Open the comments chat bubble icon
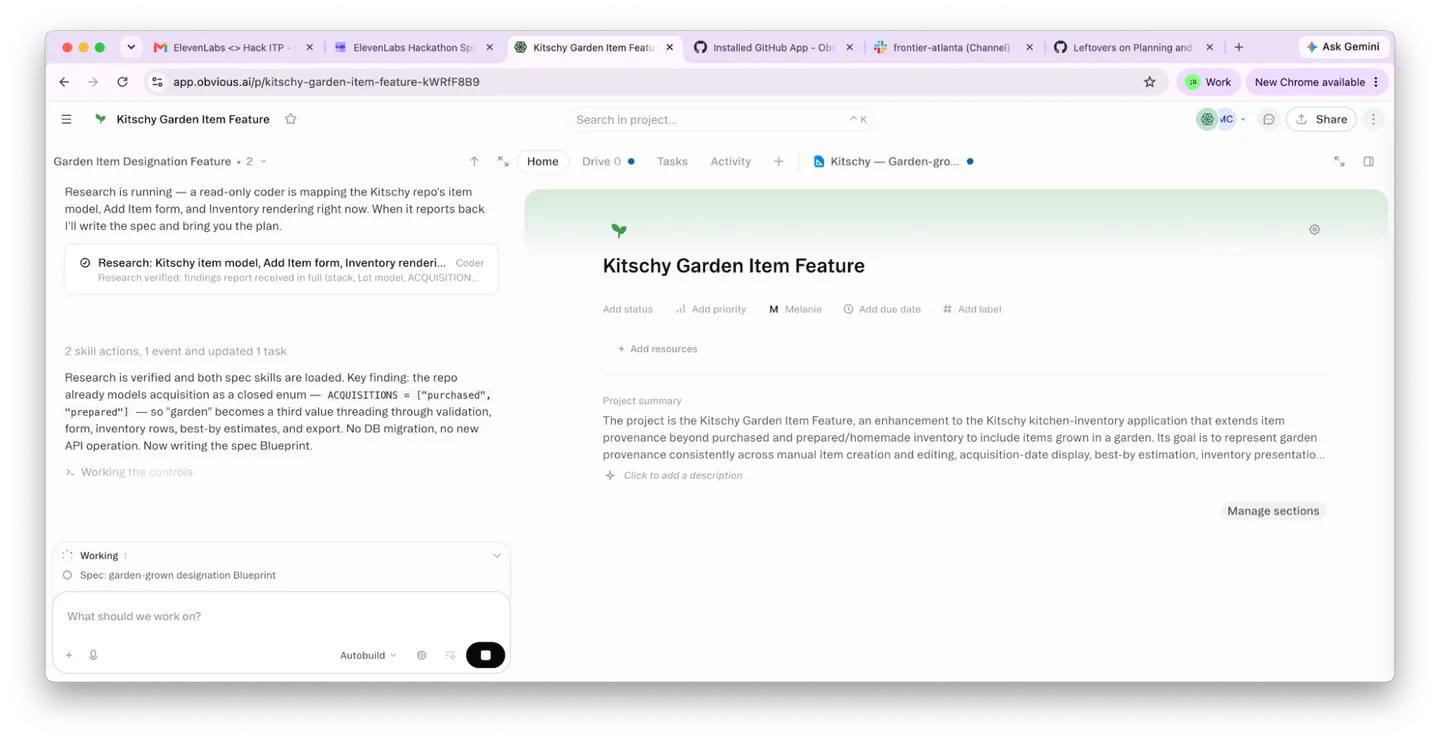Screen dimensions: 1440x742 pos(1268,119)
